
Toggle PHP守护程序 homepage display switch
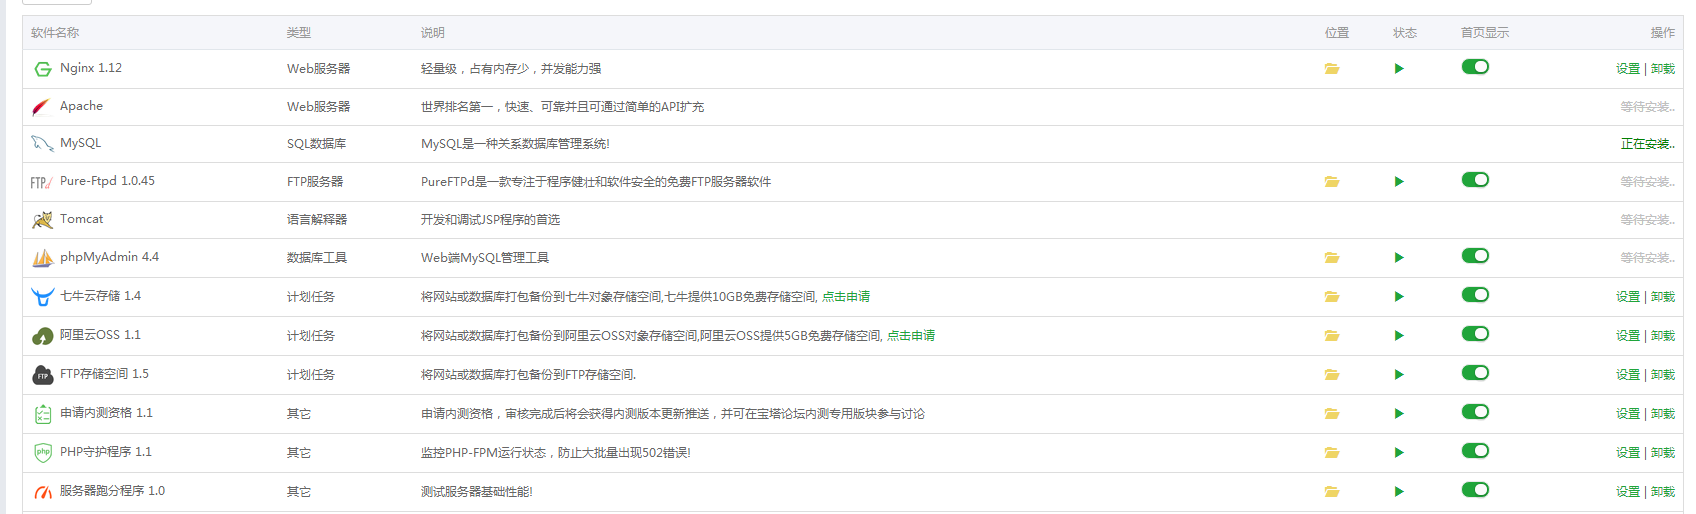pos(1475,451)
